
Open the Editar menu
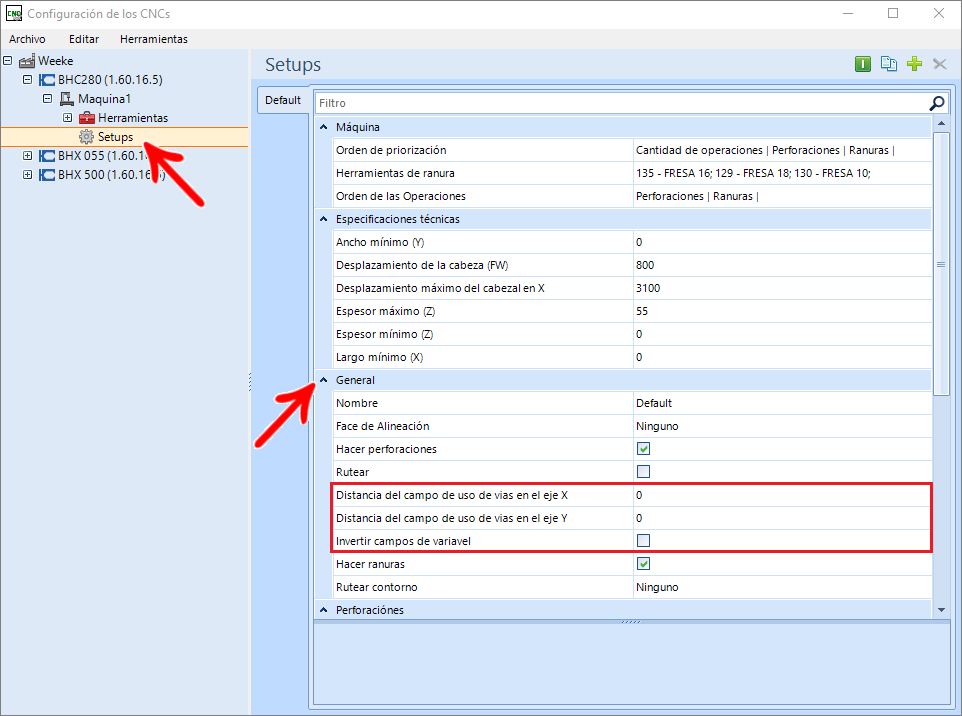84,39
